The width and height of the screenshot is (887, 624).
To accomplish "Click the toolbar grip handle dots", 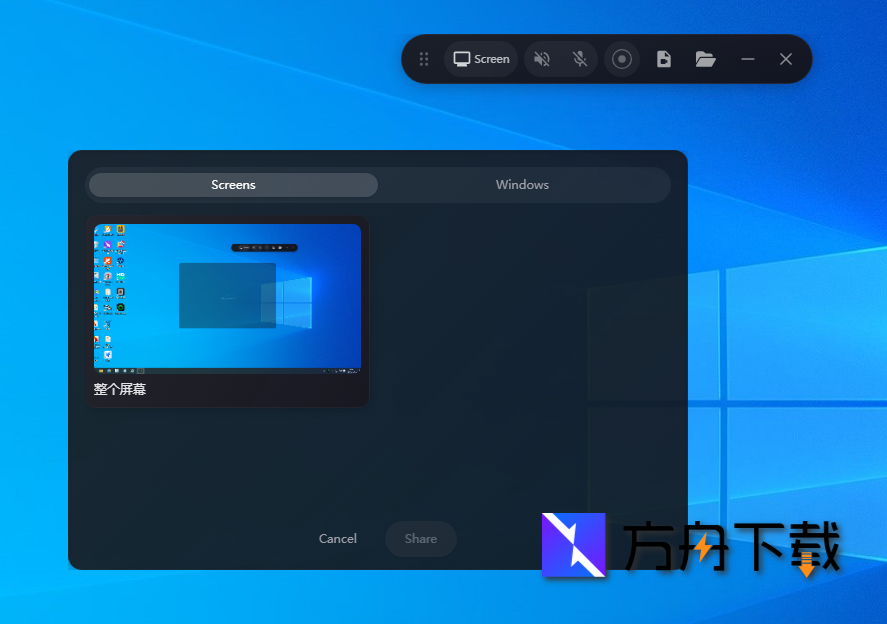I will [424, 59].
